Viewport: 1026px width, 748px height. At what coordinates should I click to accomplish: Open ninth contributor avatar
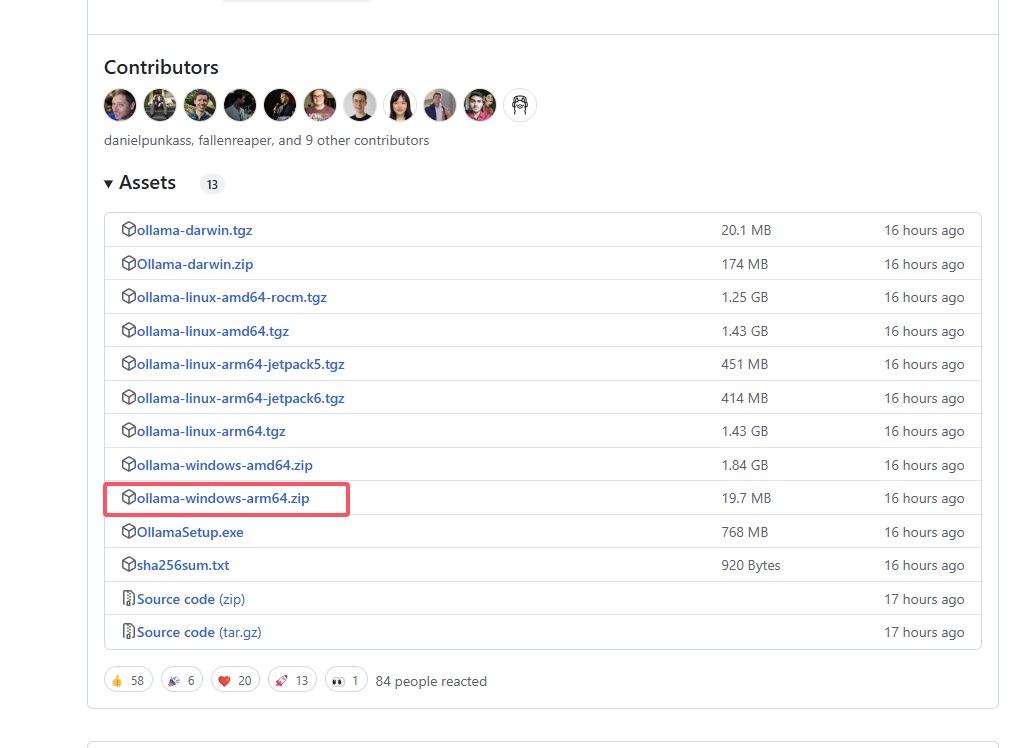pyautogui.click(x=440, y=105)
